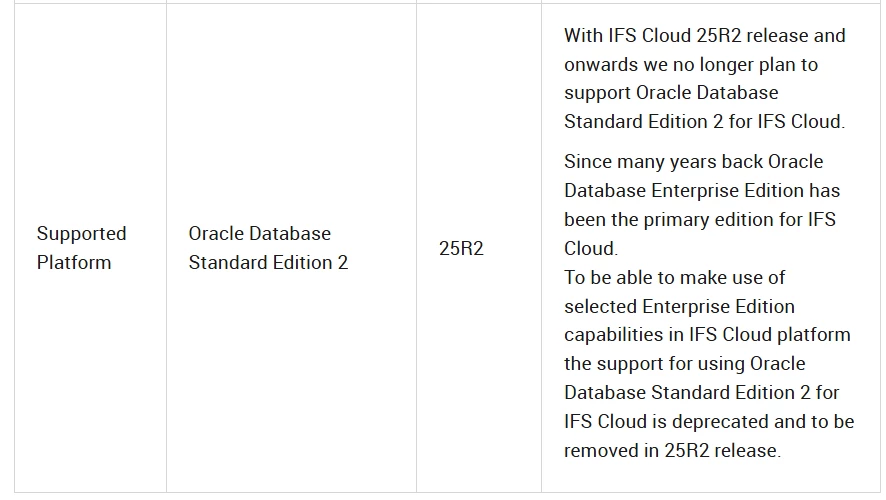The image size is (886, 500).
Task: Click the line "selected Enterprise Edition"
Action: click(x=679, y=306)
